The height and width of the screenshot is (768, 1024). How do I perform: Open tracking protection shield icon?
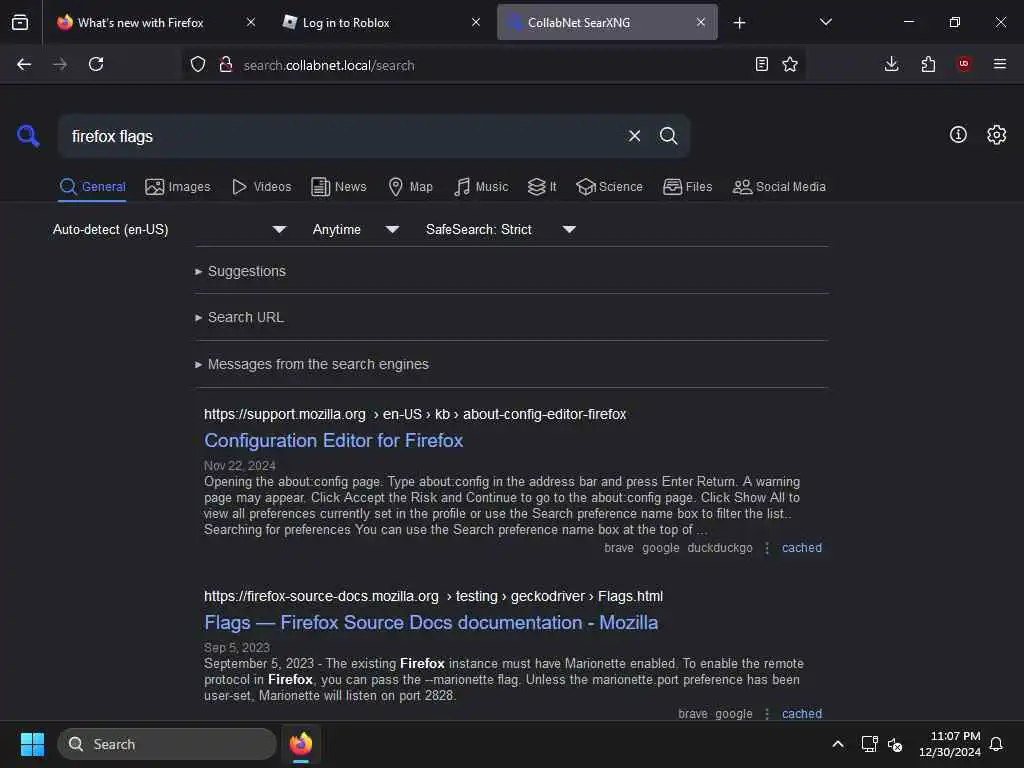coord(198,64)
